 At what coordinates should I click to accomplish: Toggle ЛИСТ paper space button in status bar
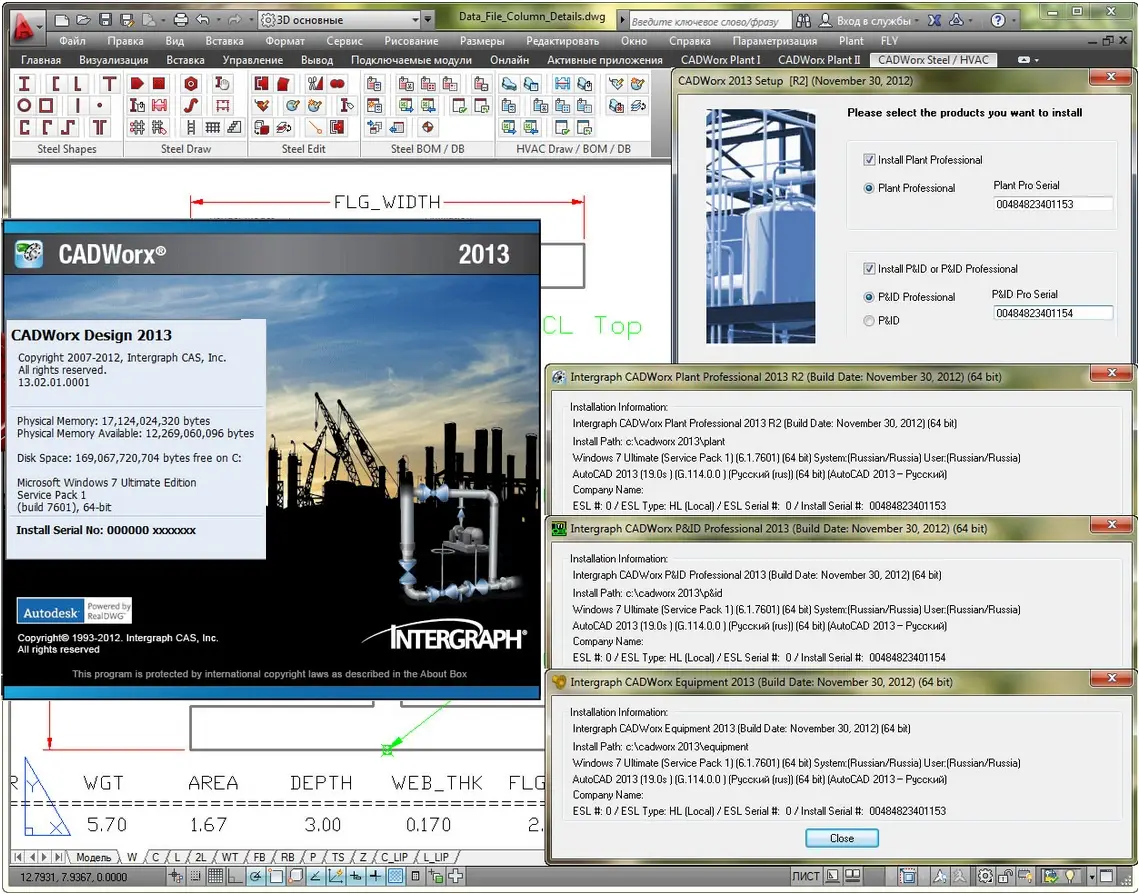[806, 877]
